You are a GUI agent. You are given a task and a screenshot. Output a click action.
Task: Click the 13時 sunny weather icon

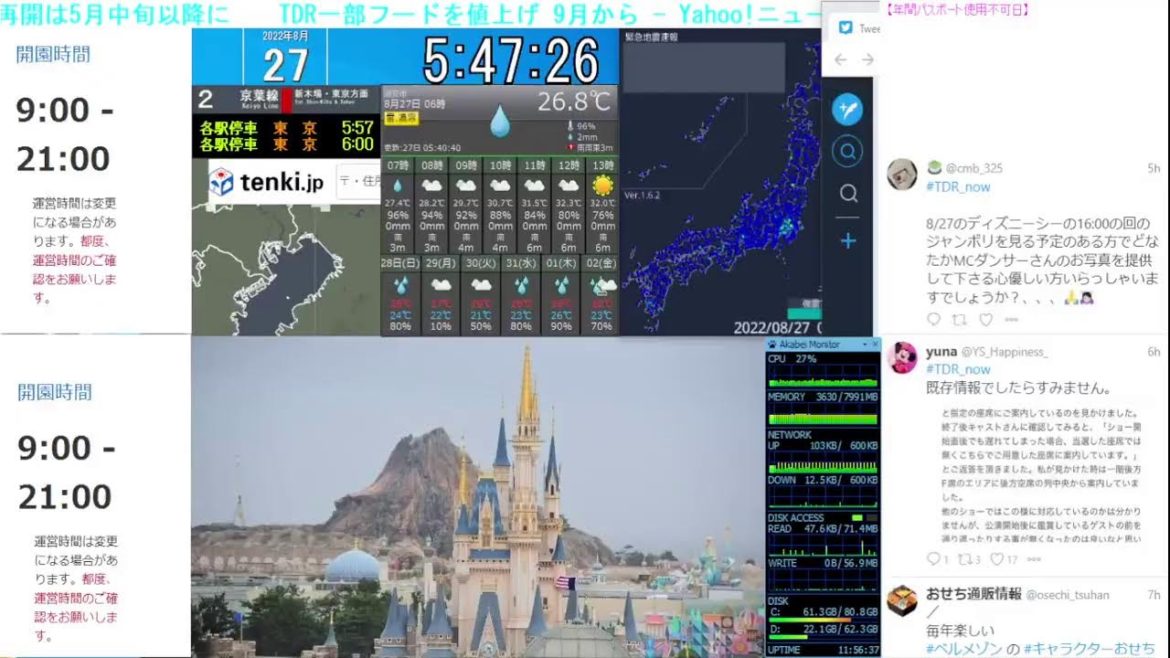pyautogui.click(x=602, y=185)
